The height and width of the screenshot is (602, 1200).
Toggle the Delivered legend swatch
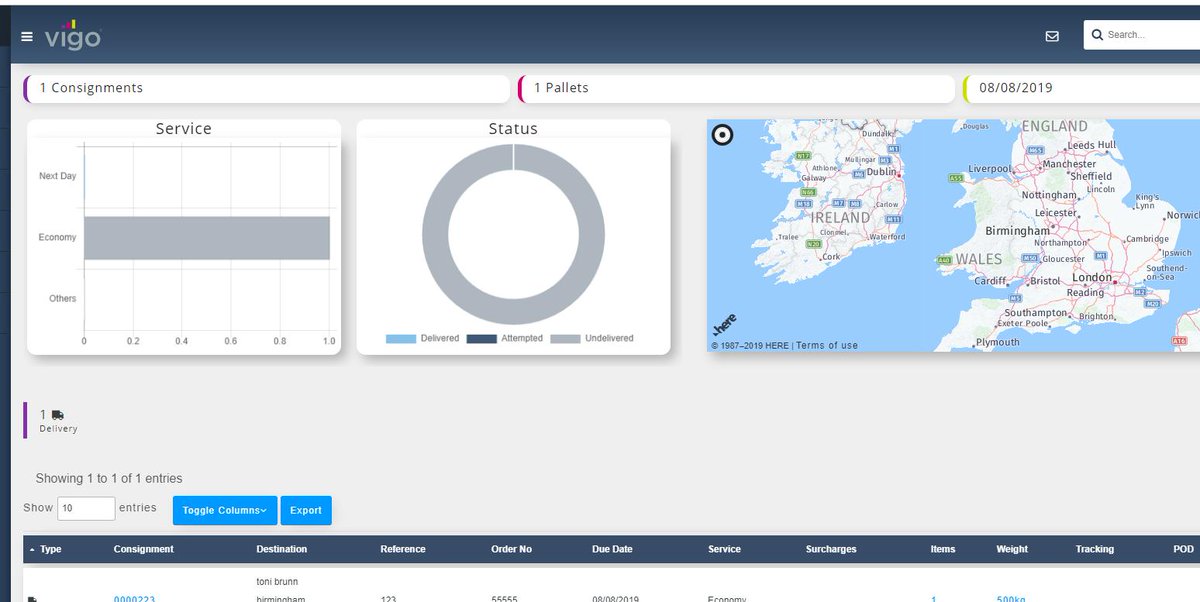point(401,338)
